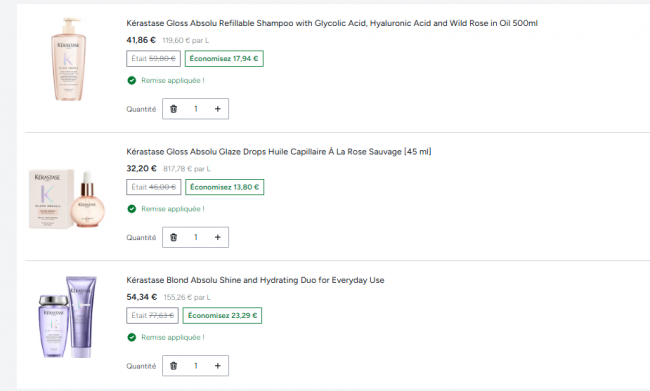
Task: Click the Économisez 17,94 € savings badge
Action: pyautogui.click(x=224, y=58)
